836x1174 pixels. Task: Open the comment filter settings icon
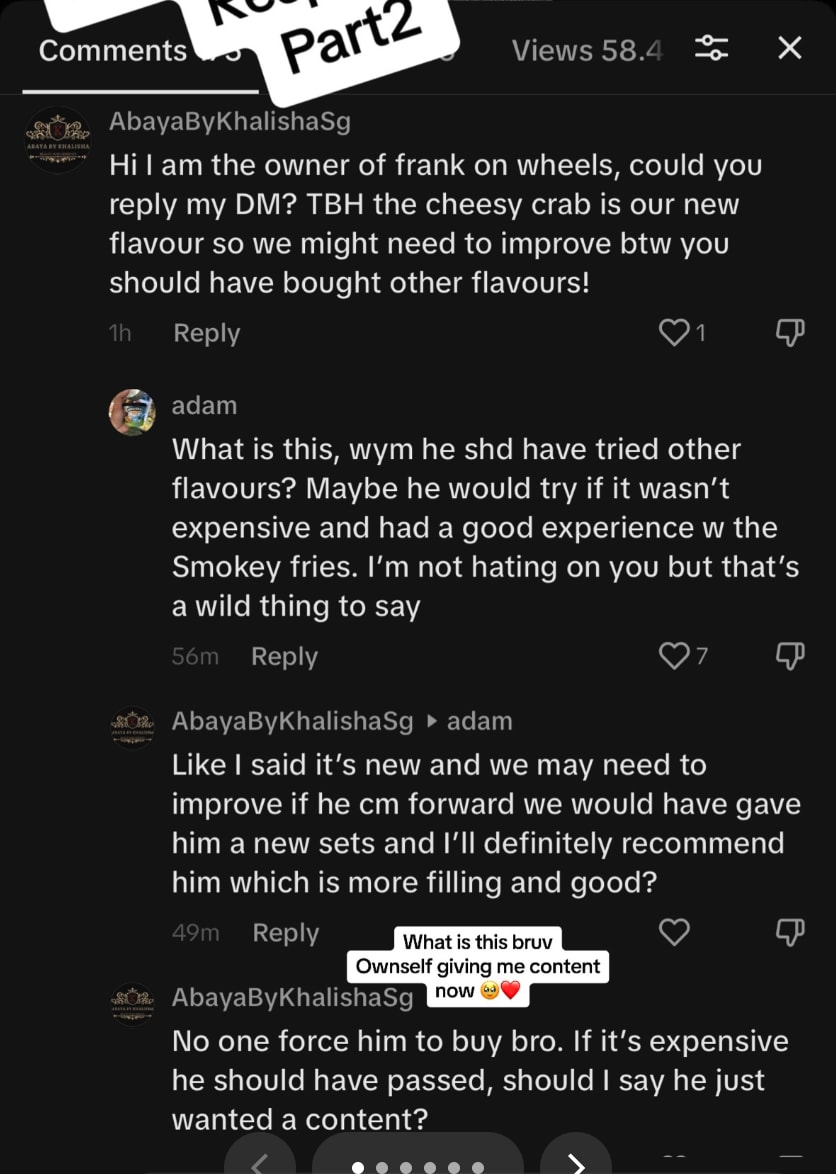[712, 48]
